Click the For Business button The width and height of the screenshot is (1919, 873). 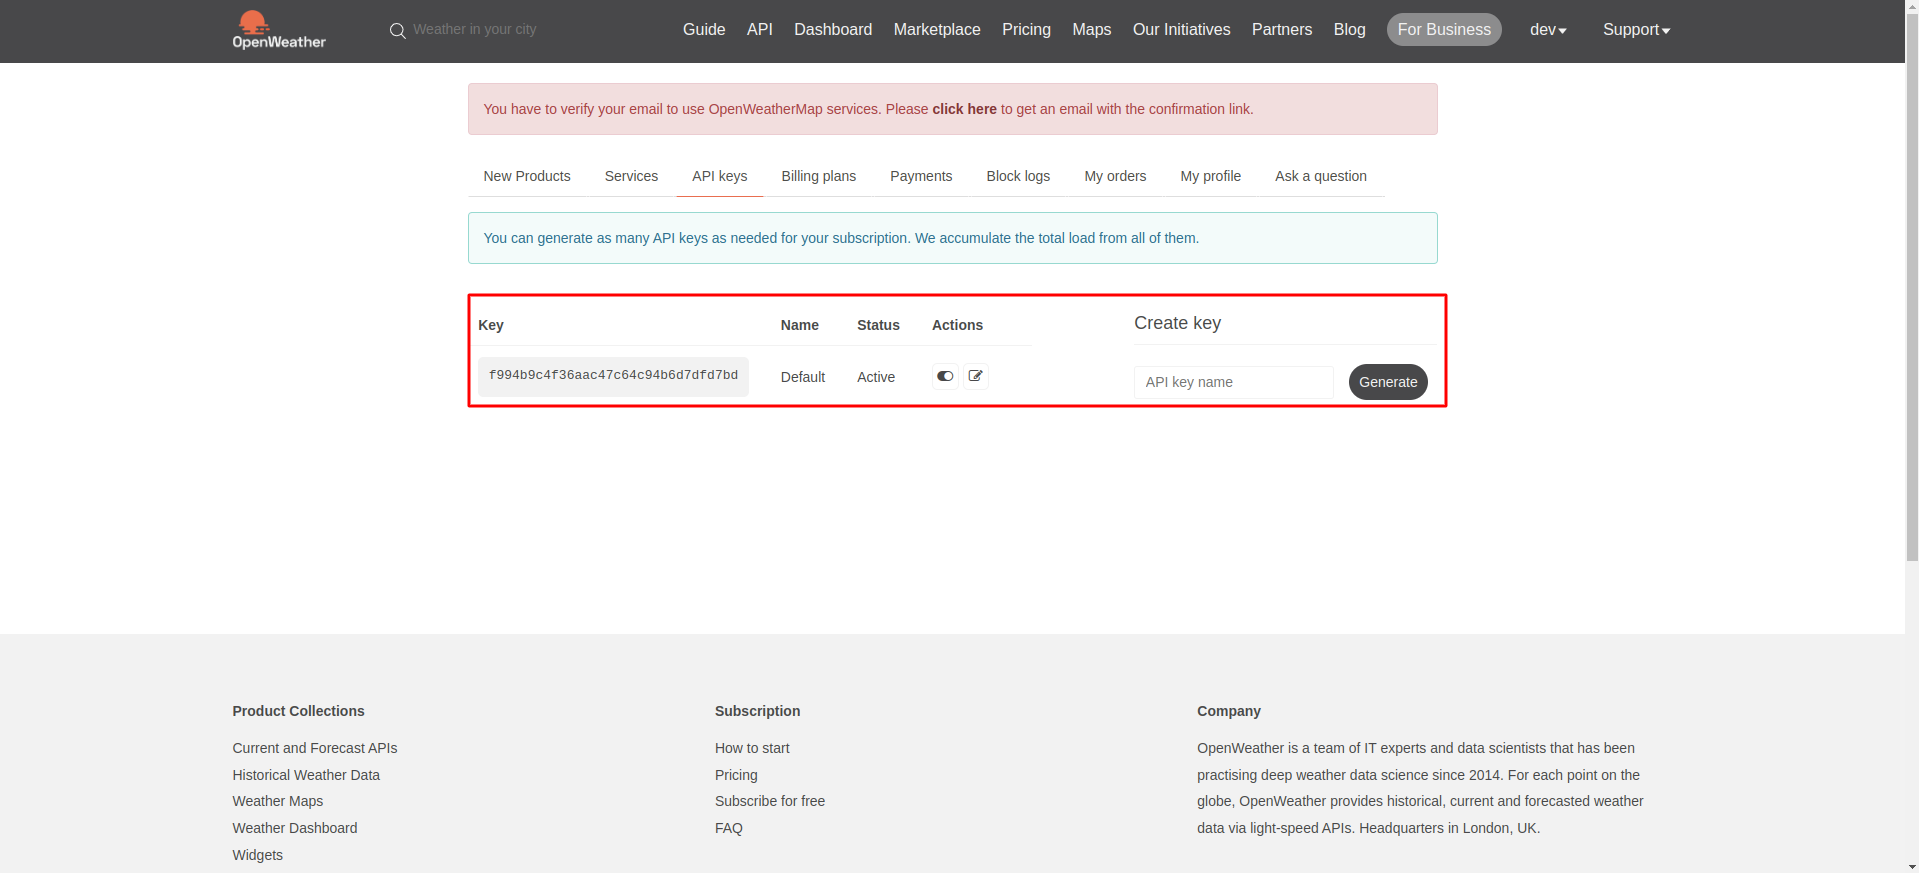tap(1444, 30)
